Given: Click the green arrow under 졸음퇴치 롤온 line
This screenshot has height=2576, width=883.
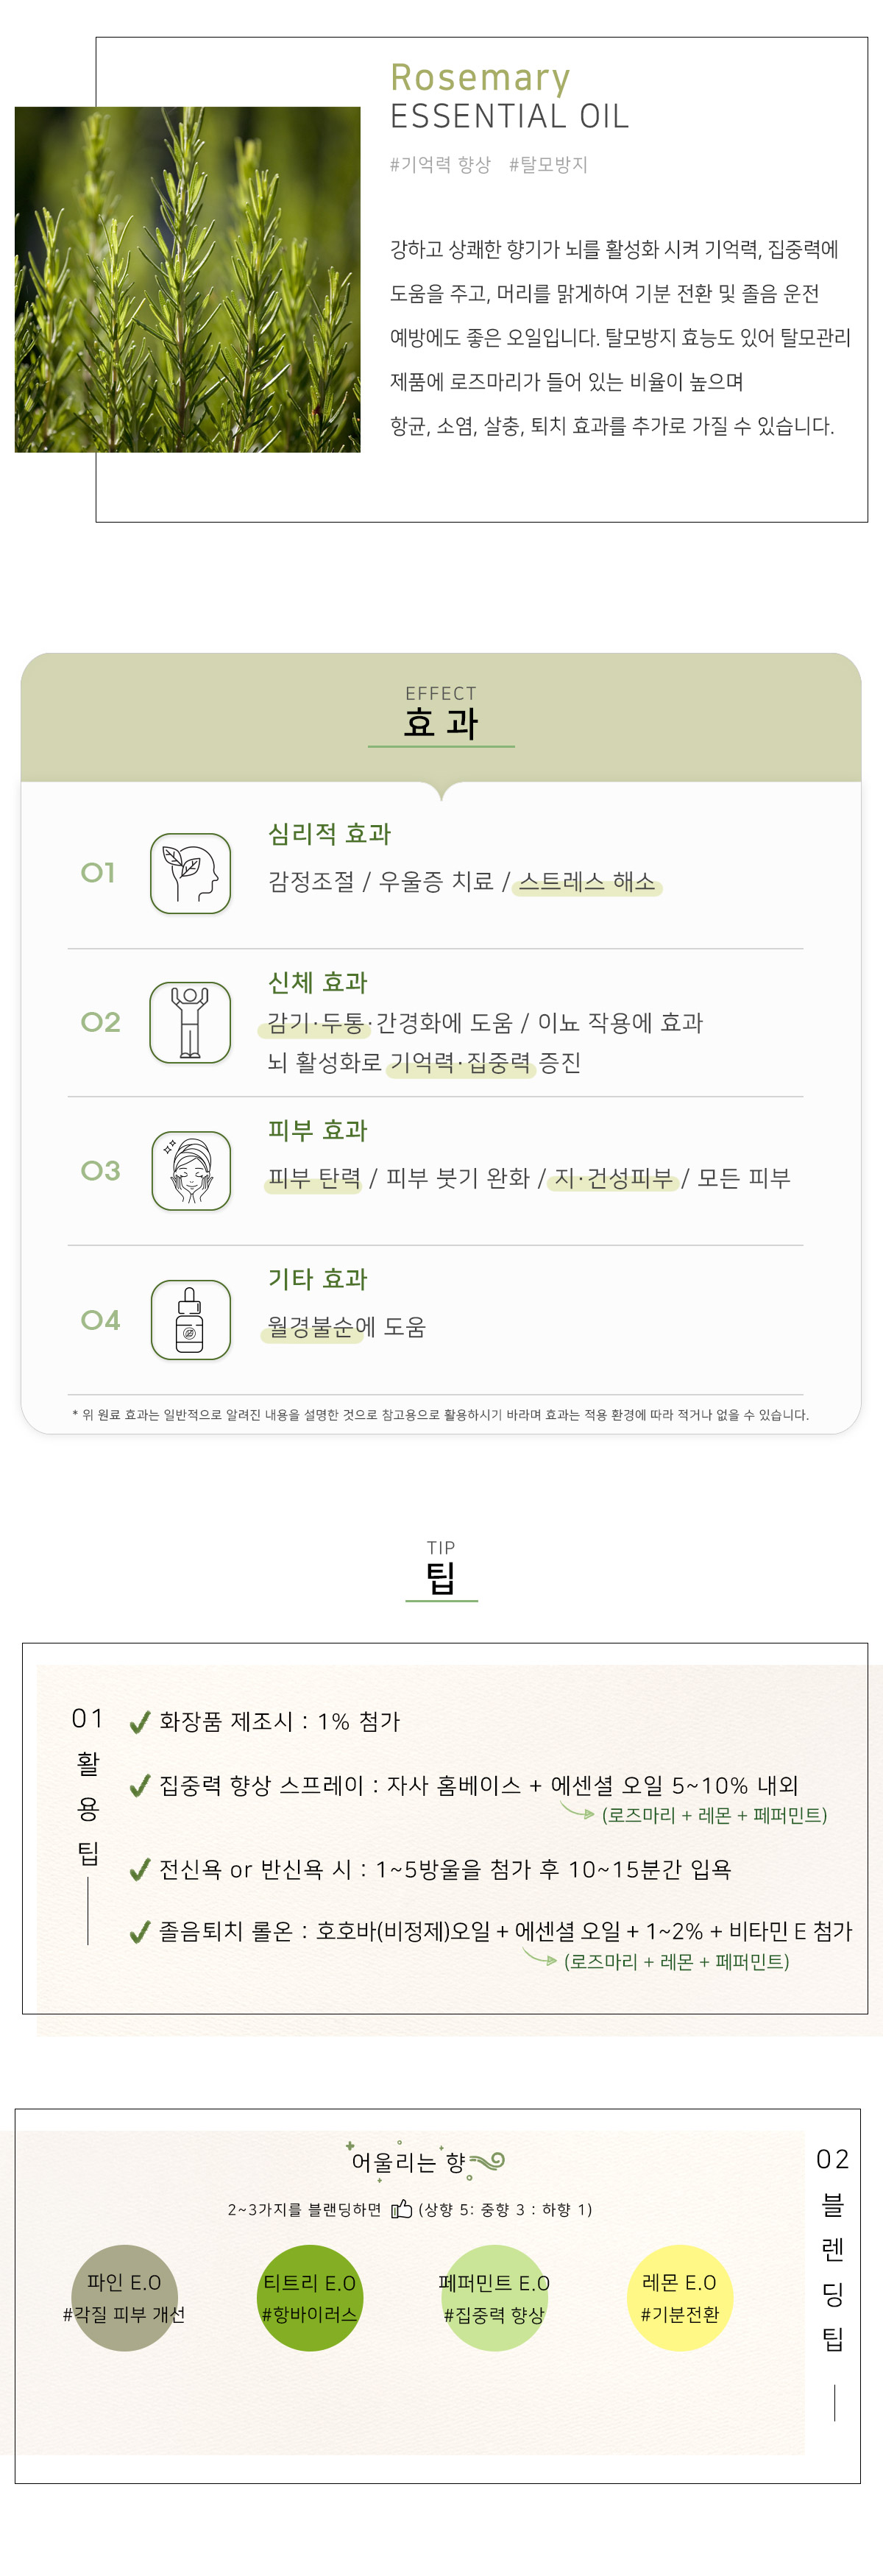Looking at the screenshot, I should pyautogui.click(x=539, y=1957).
